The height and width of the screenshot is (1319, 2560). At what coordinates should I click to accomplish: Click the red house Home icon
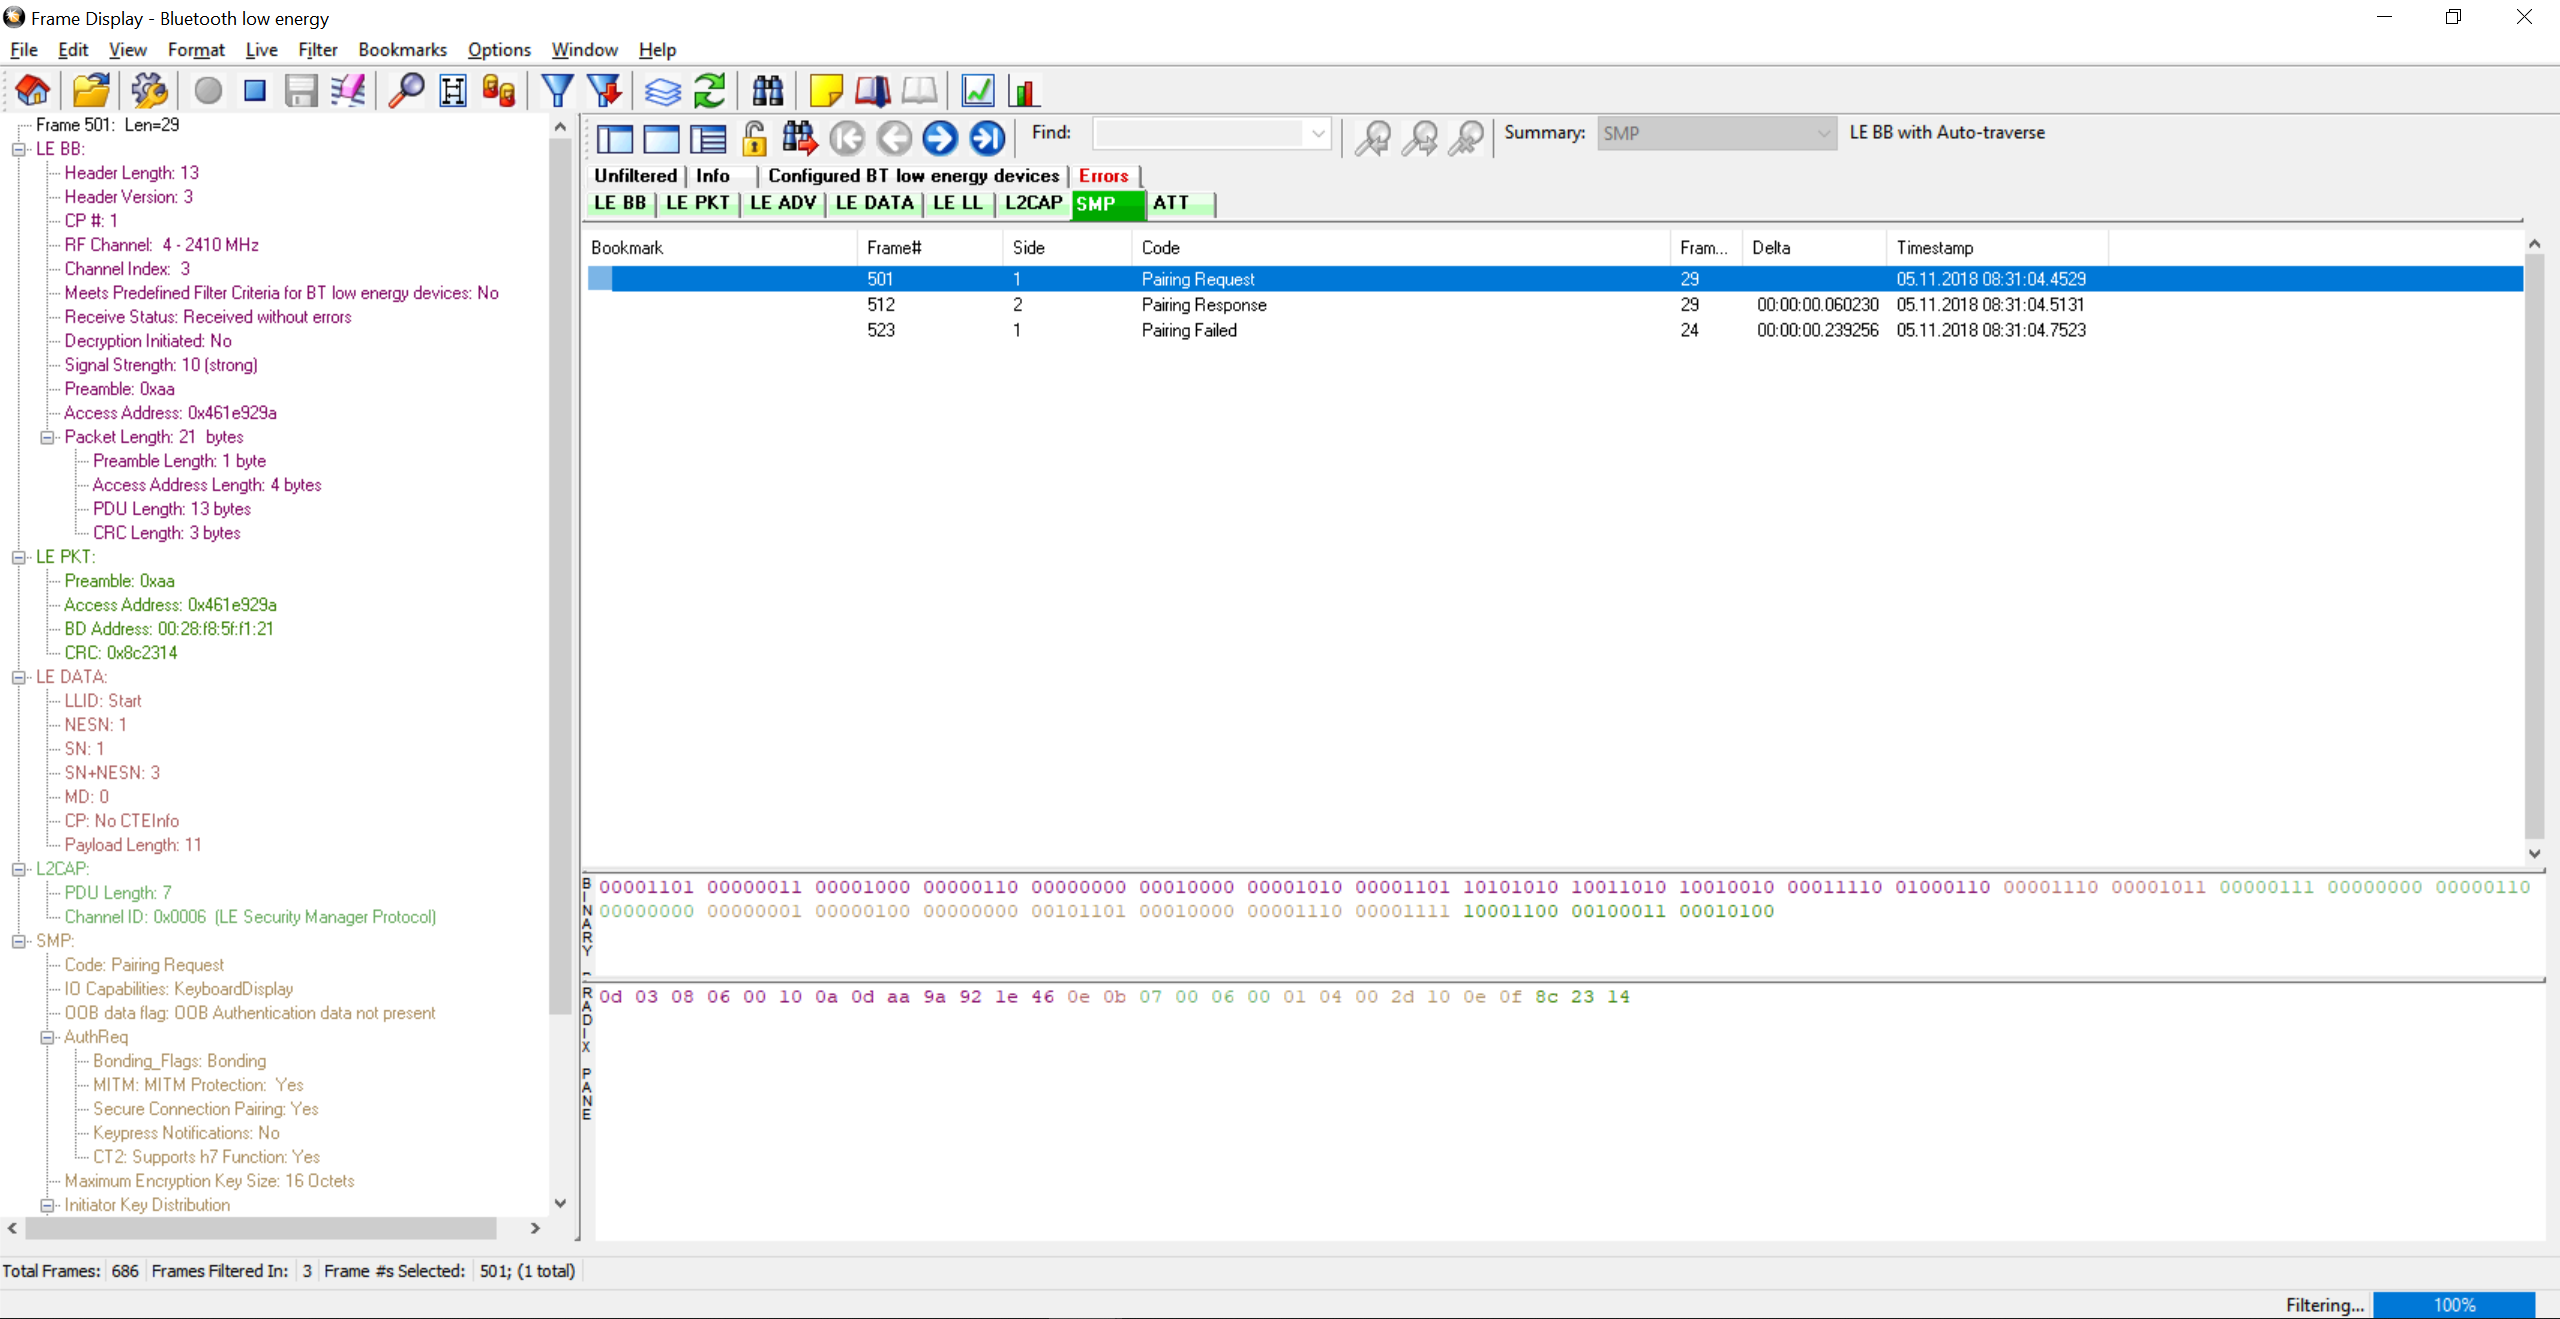33,91
